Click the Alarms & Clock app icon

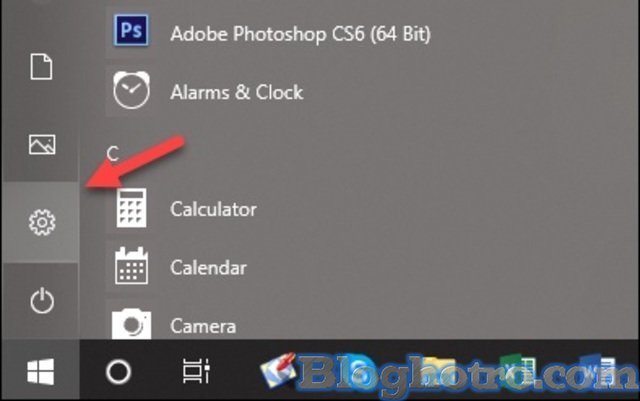click(x=130, y=92)
